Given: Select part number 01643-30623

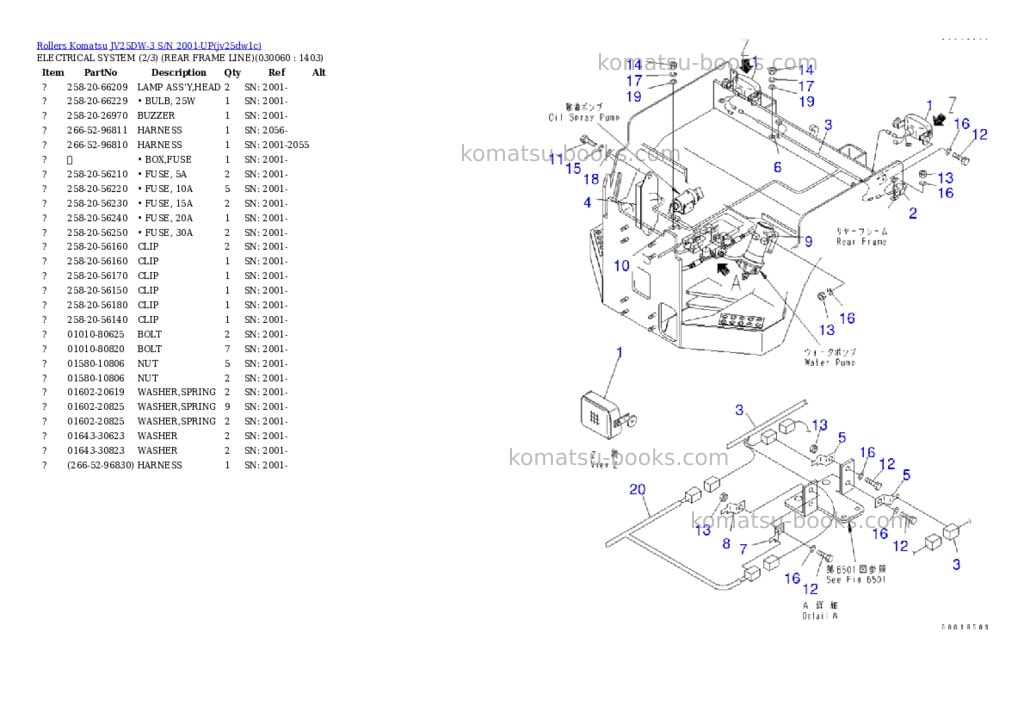Looking at the screenshot, I should [95, 436].
